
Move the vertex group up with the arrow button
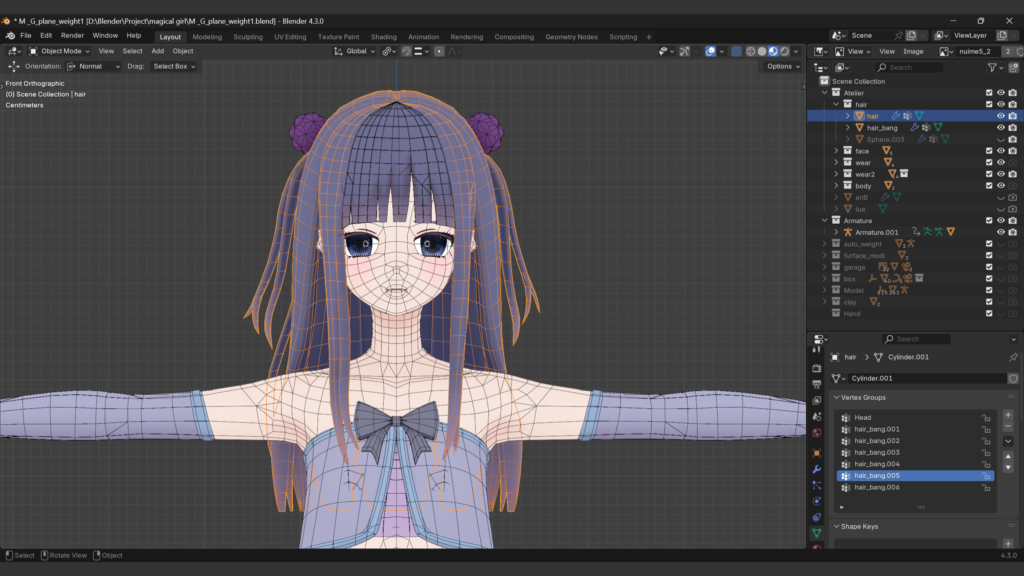click(x=1008, y=457)
